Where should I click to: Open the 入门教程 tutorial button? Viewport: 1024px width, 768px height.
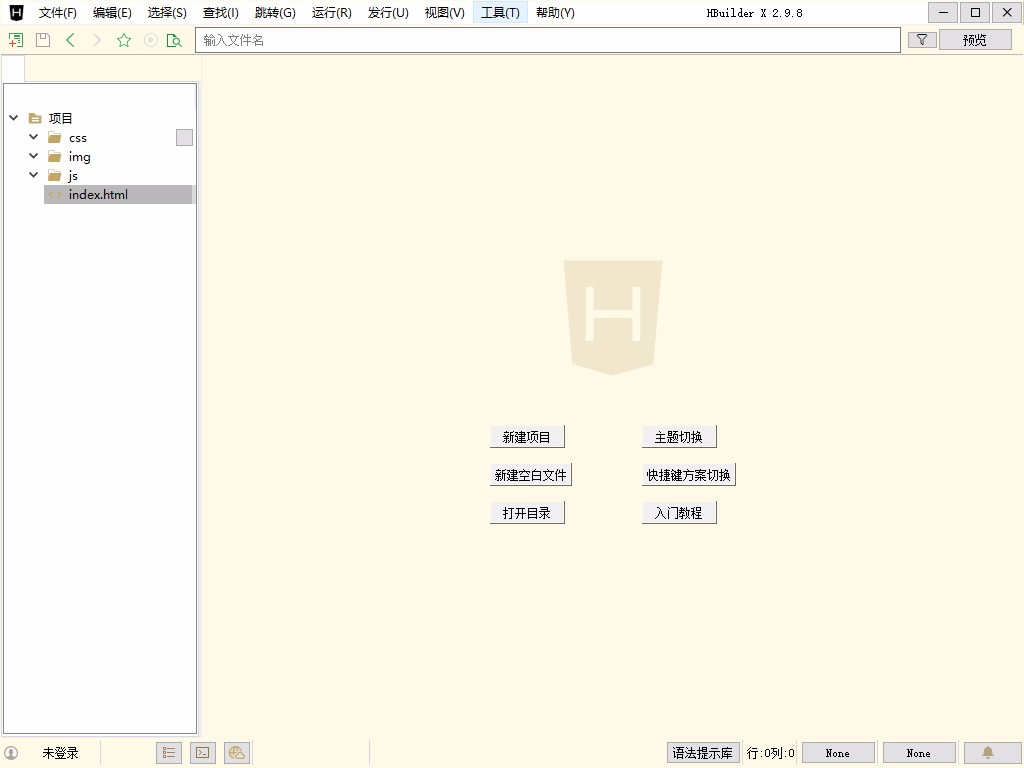click(x=679, y=512)
